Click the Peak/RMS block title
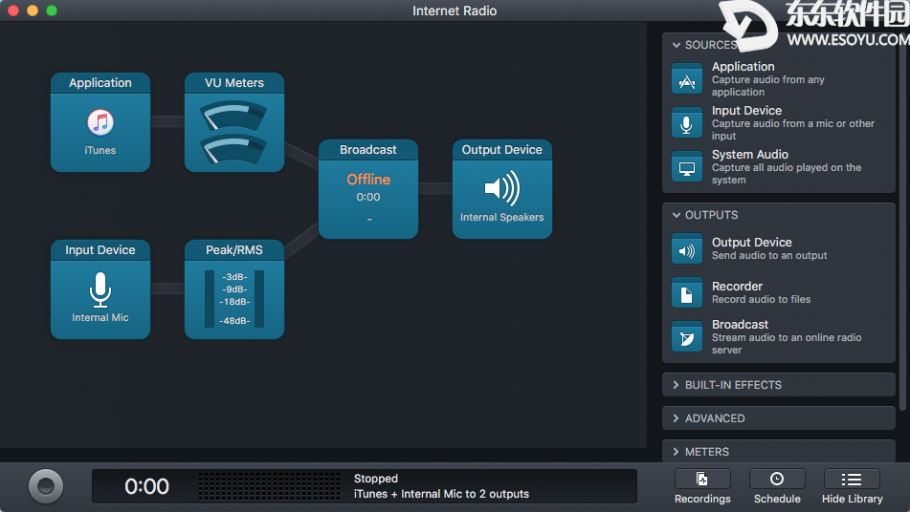The height and width of the screenshot is (512, 910). pyautogui.click(x=234, y=250)
